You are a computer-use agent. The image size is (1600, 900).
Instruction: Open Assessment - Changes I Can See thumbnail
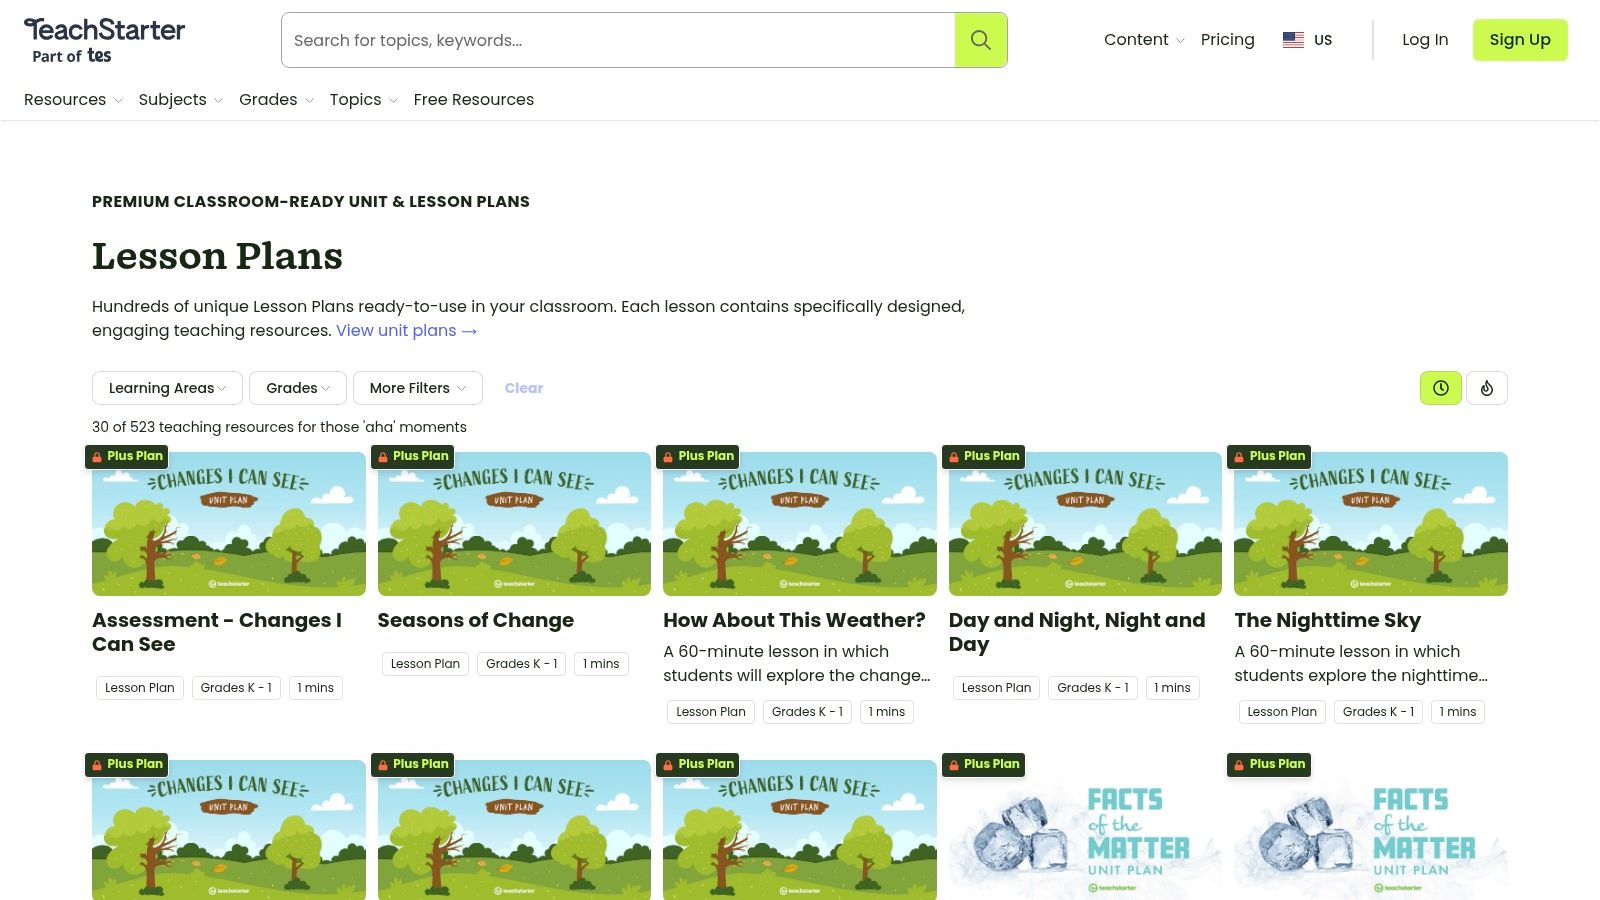coord(229,524)
